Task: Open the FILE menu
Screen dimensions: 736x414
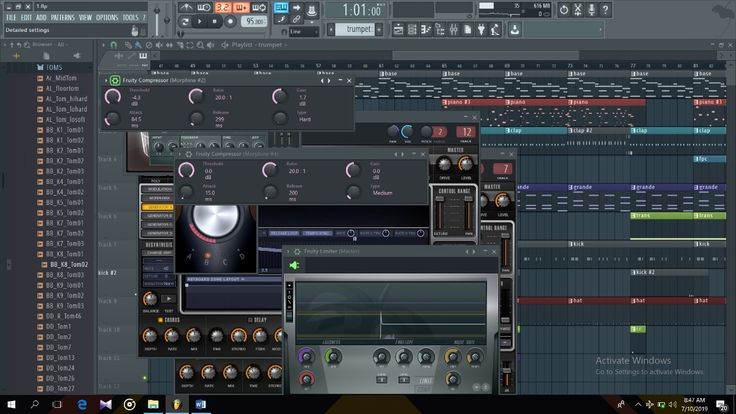Action: pos(11,17)
